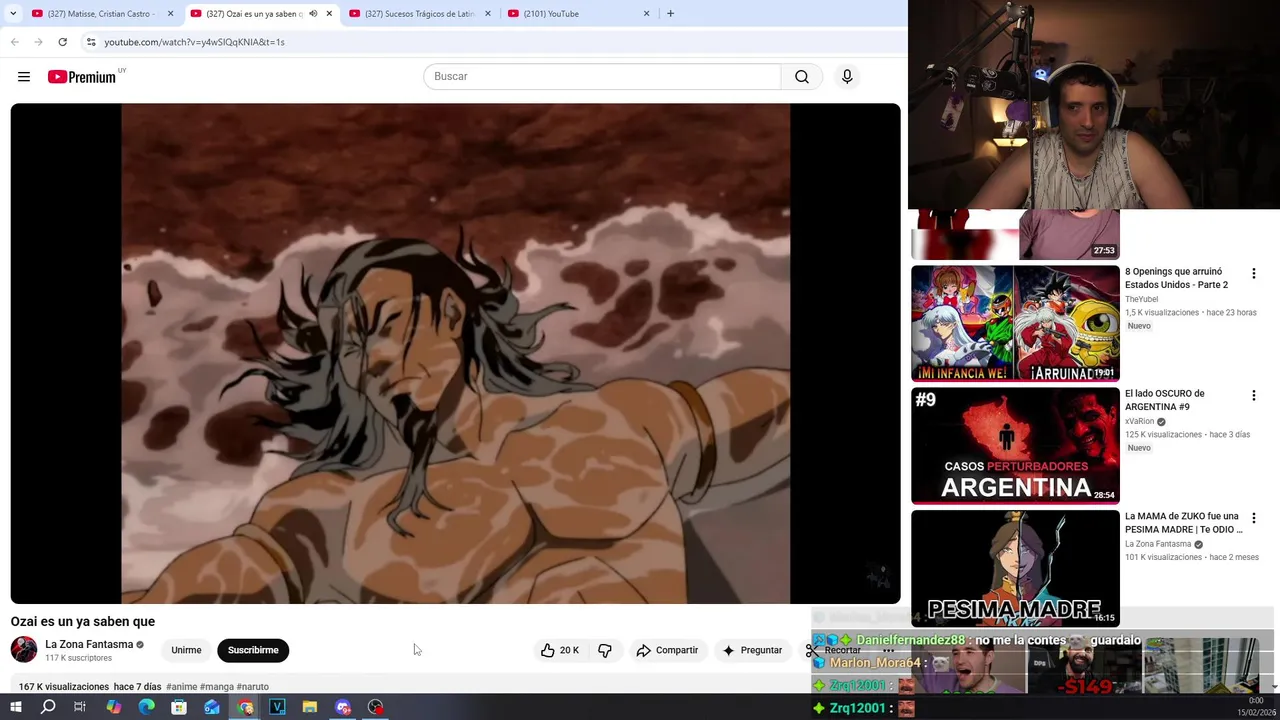Click the video player to pause

(x=455, y=353)
